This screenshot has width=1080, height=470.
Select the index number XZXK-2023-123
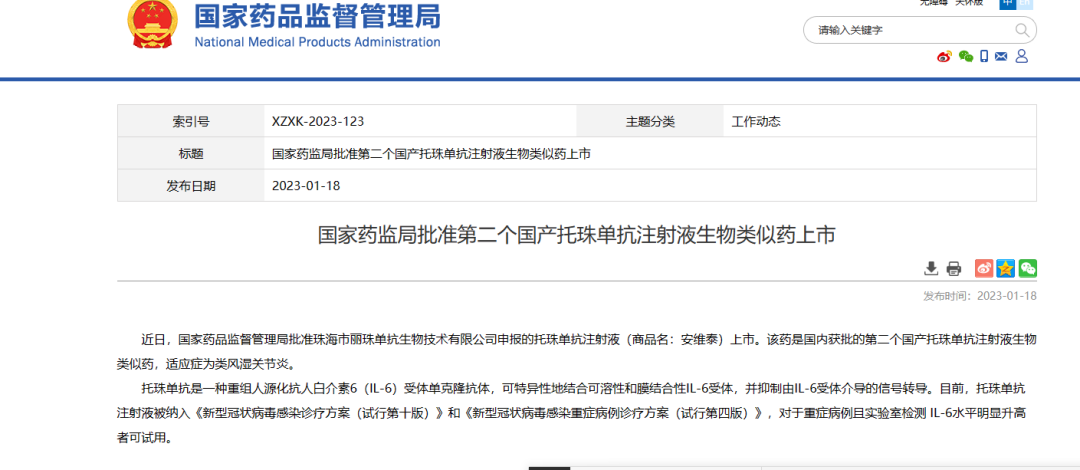[x=318, y=122]
